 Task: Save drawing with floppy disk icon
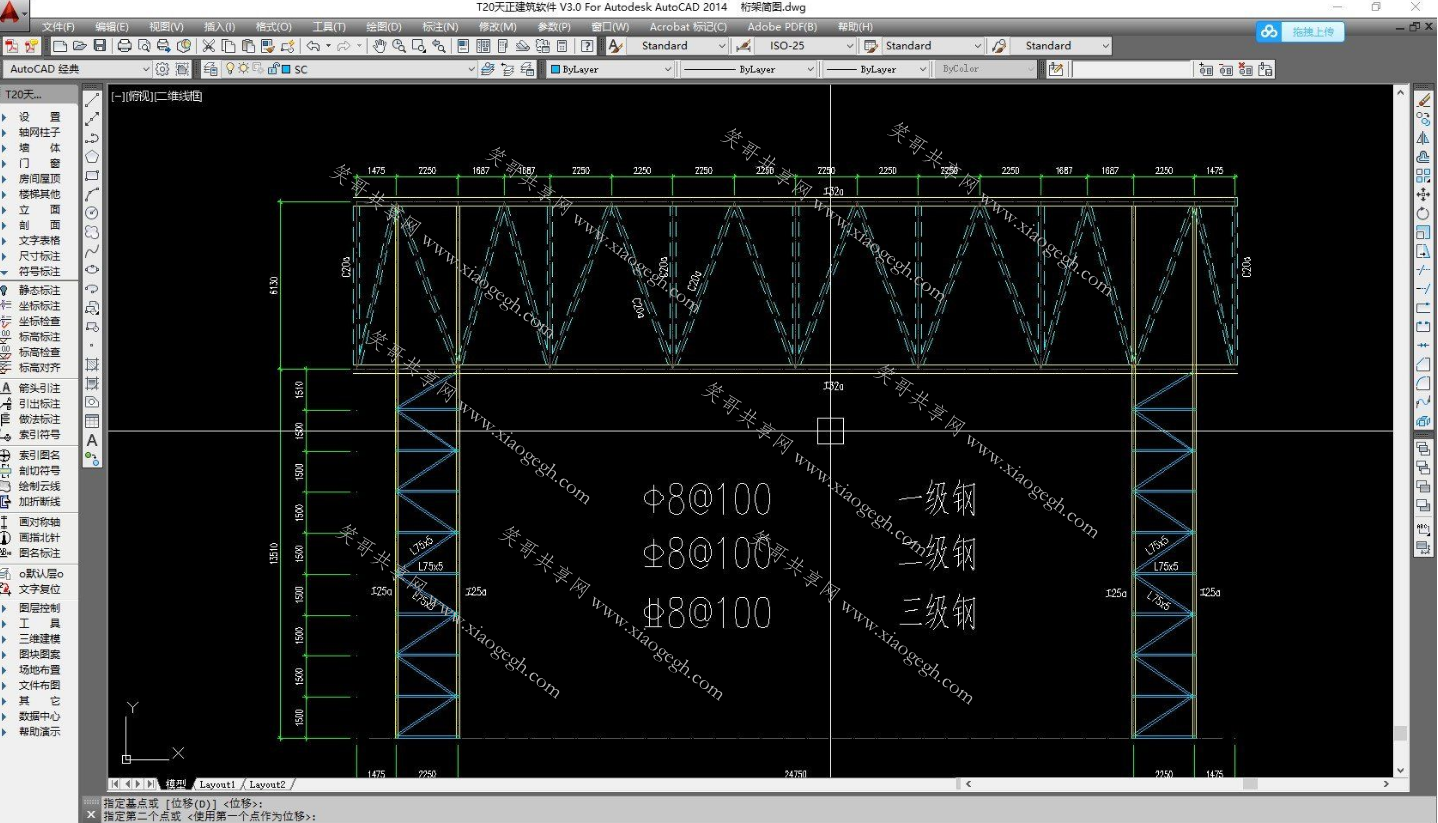click(100, 46)
